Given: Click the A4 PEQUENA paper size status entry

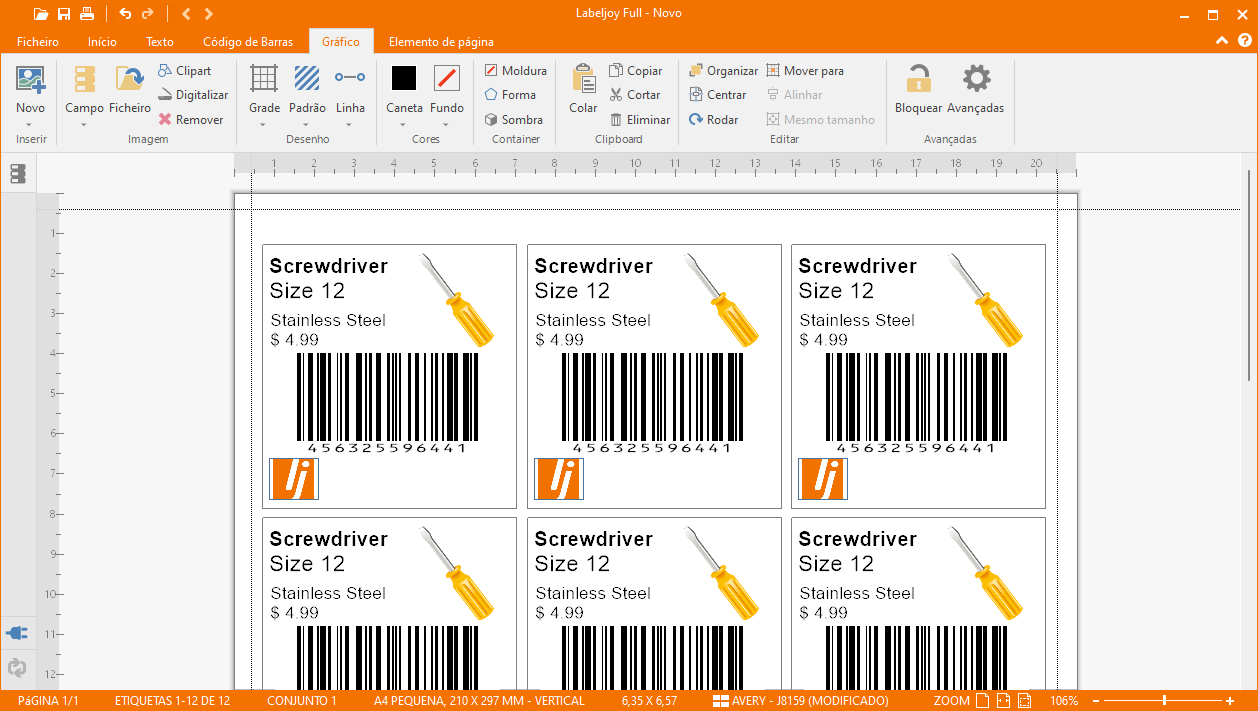Looking at the screenshot, I should [479, 701].
